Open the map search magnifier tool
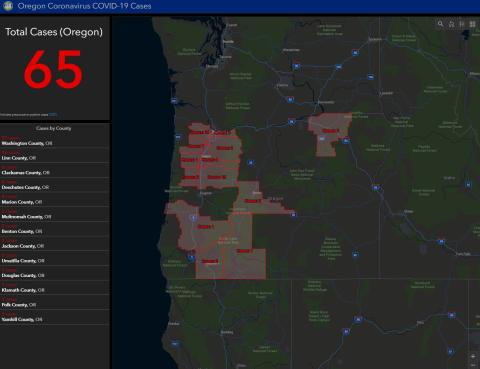The height and width of the screenshot is (369, 480). 441,24
